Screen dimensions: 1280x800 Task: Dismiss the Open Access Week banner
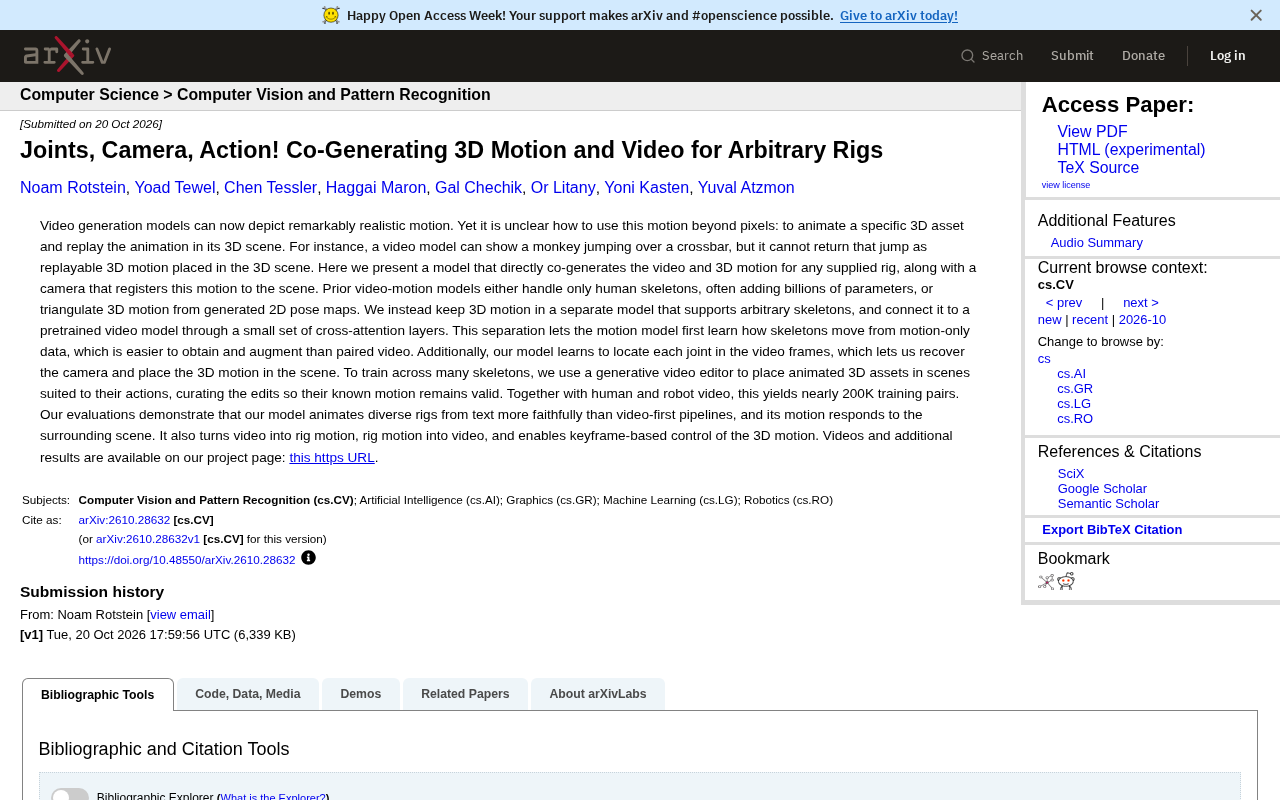coord(1256,15)
